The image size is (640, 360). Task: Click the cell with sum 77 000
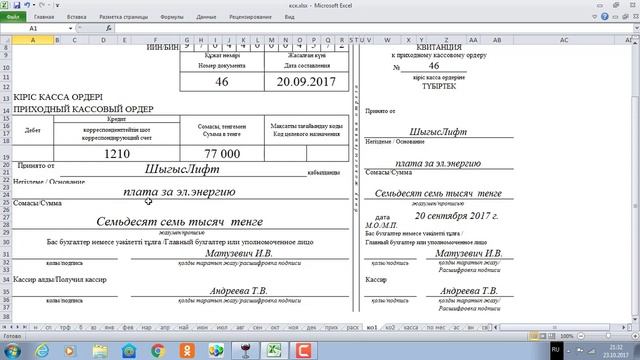pos(222,153)
